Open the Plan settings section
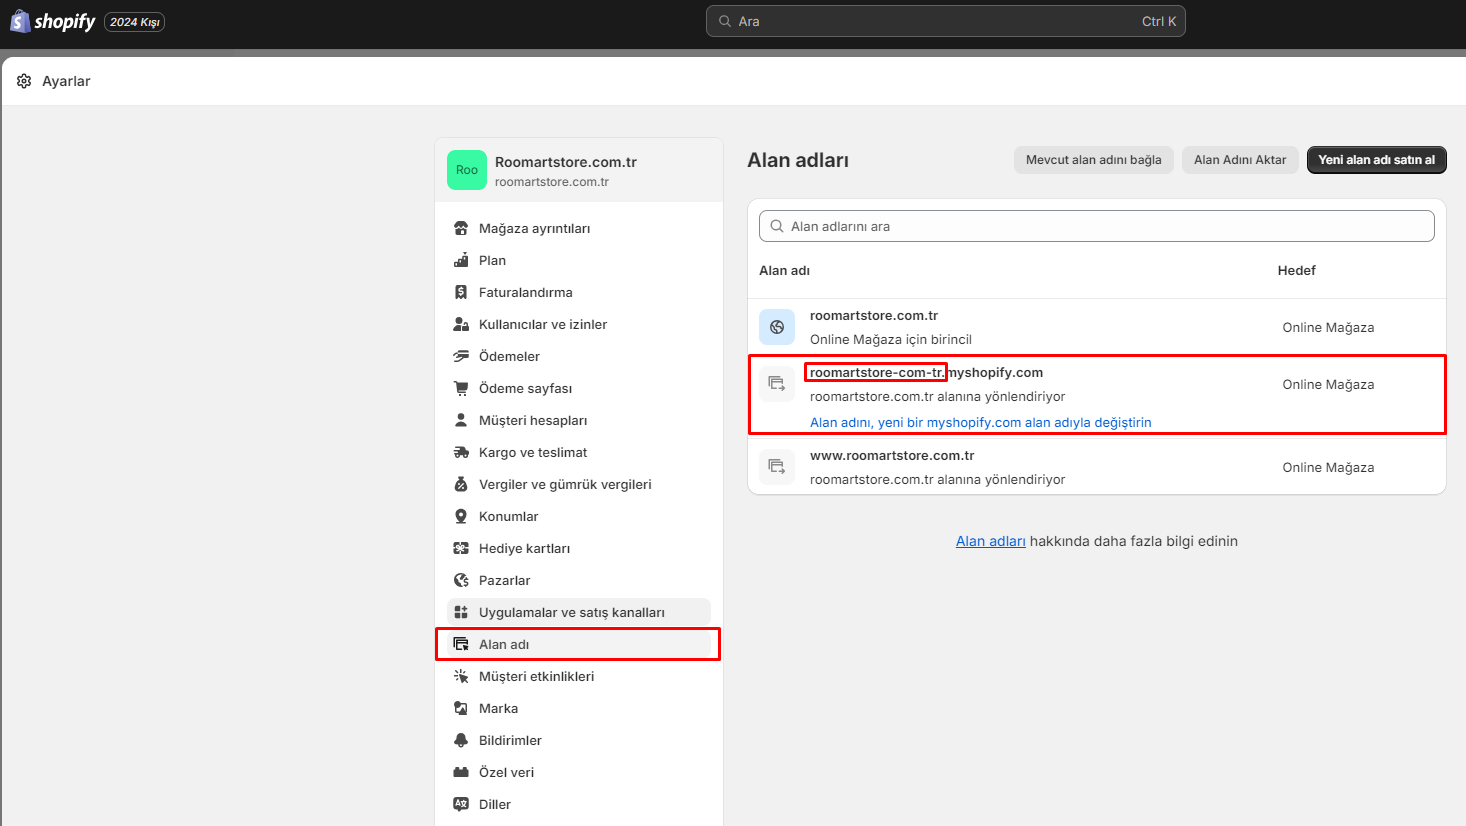The width and height of the screenshot is (1466, 826). click(492, 260)
